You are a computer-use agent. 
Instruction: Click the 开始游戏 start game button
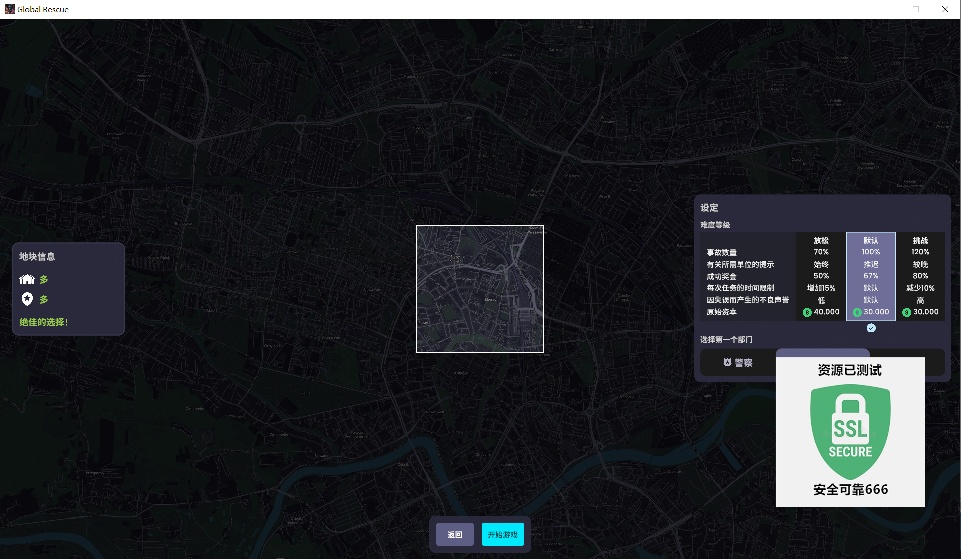(503, 534)
